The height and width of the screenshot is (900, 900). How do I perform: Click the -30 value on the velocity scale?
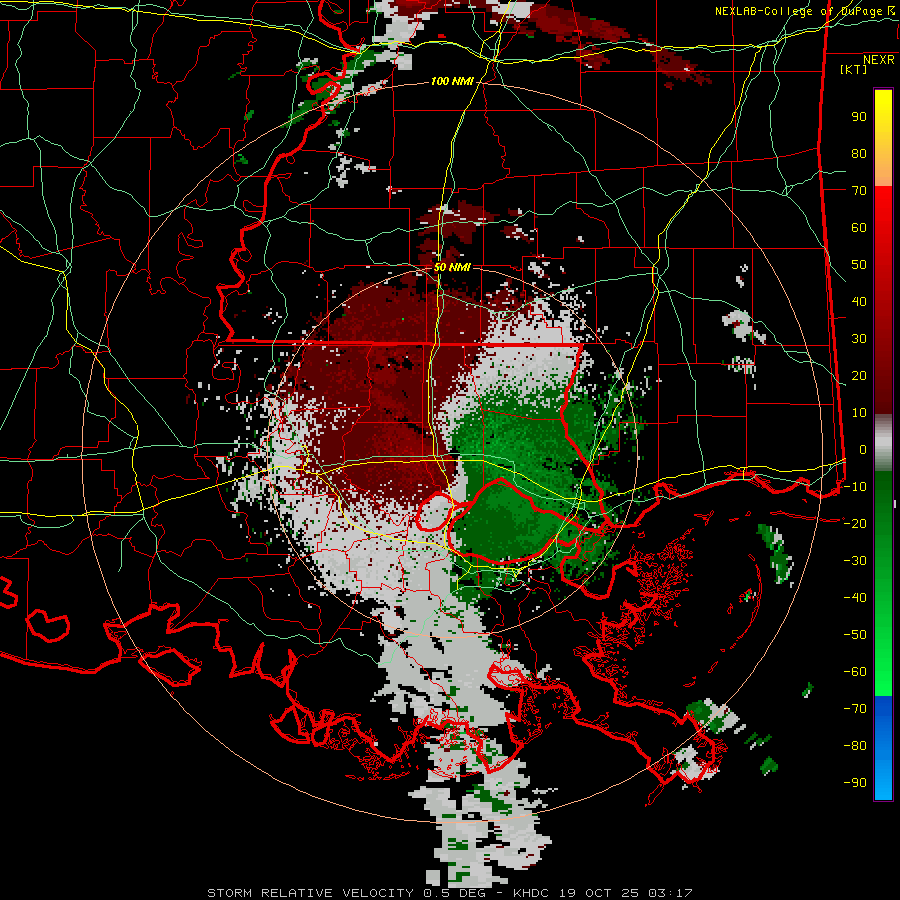[x=855, y=561]
